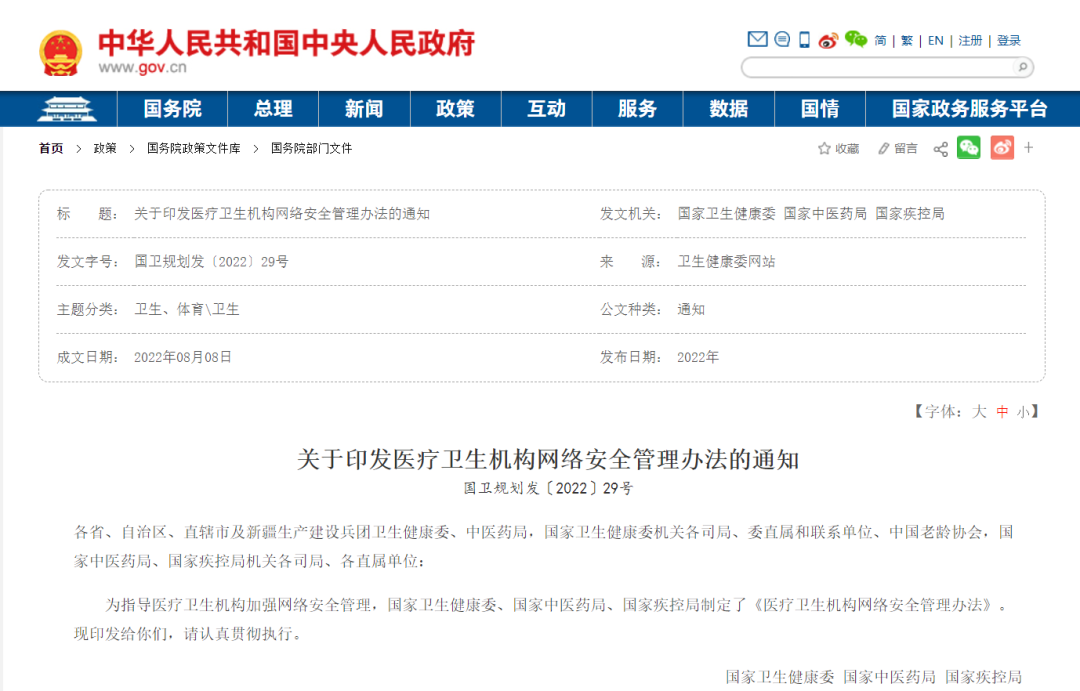
Task: Share via red Weibo button
Action: click(1002, 148)
